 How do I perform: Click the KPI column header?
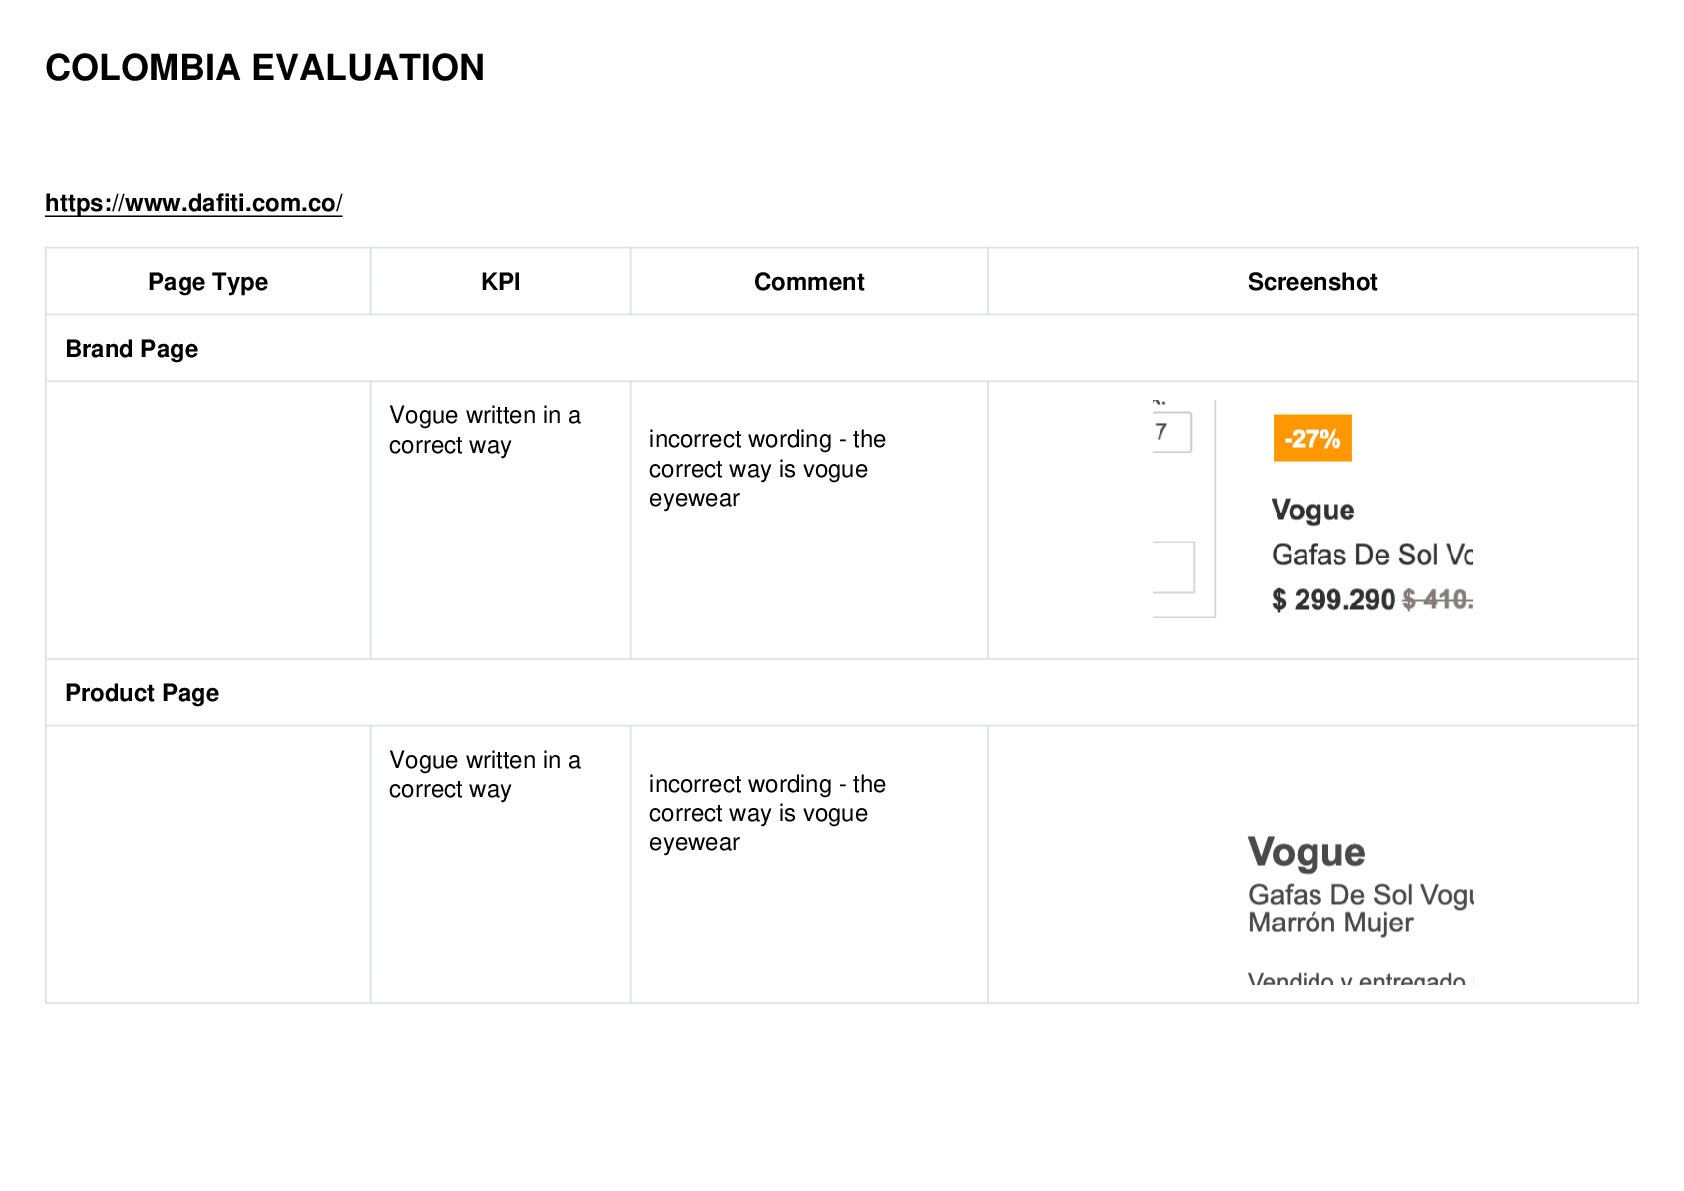pyautogui.click(x=500, y=282)
